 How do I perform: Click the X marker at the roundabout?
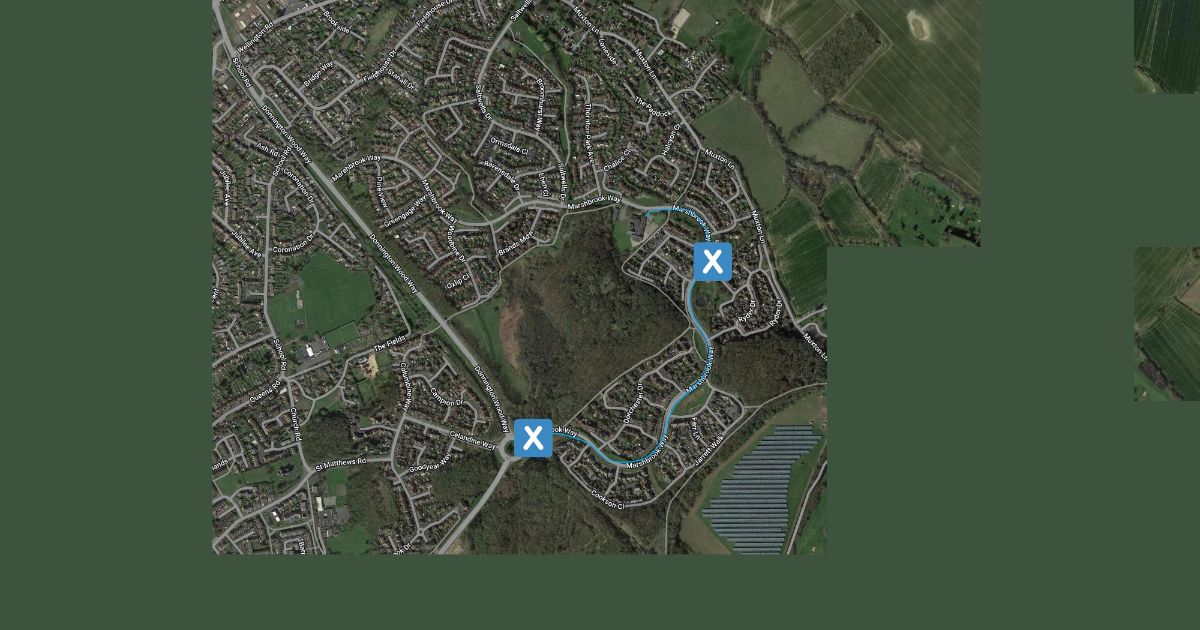[x=533, y=438]
